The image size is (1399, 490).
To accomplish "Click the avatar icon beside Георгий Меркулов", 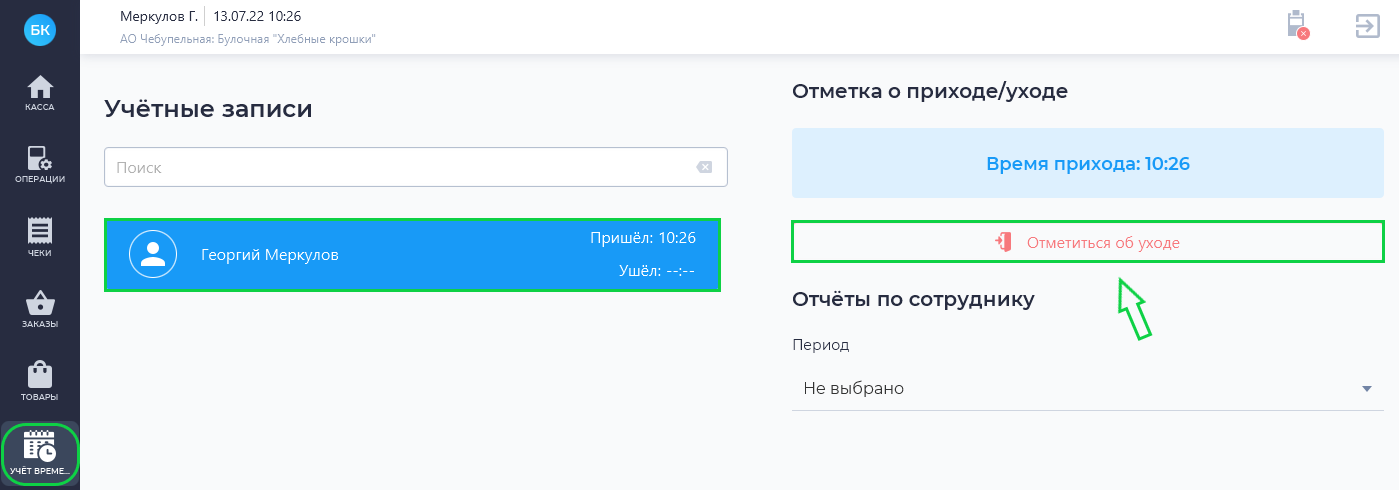I will pyautogui.click(x=153, y=255).
